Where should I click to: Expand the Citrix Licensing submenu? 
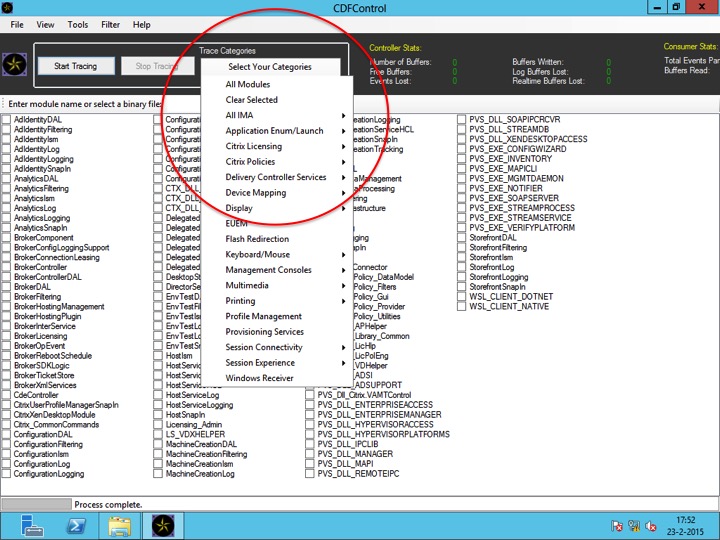pyautogui.click(x=277, y=146)
